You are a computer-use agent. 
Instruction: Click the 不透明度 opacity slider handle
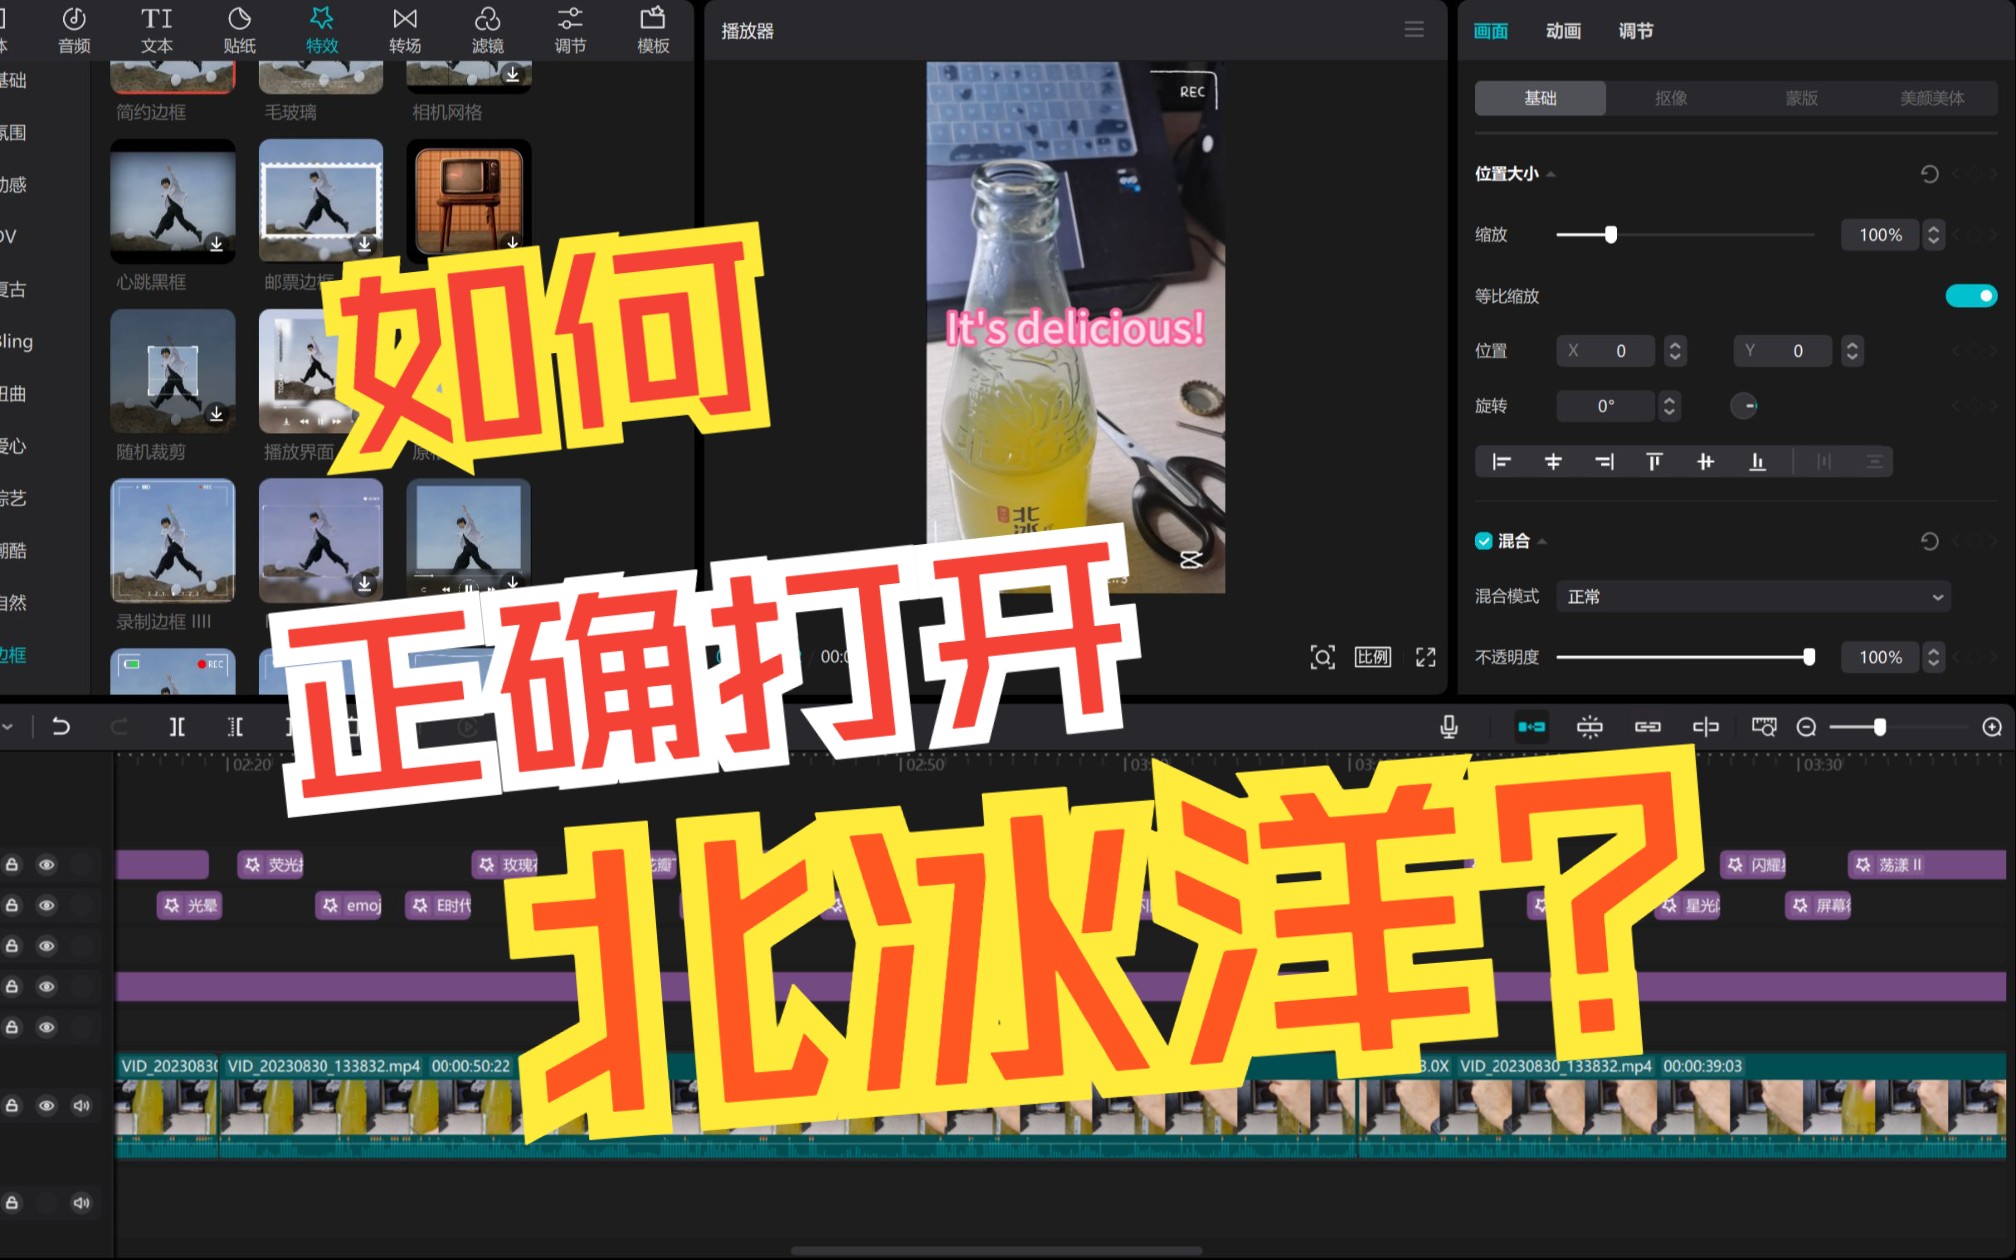click(x=1809, y=656)
